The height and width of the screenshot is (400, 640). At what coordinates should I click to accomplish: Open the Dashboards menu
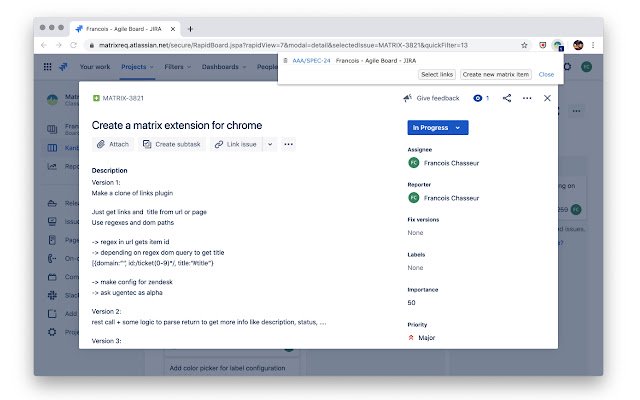coord(224,67)
